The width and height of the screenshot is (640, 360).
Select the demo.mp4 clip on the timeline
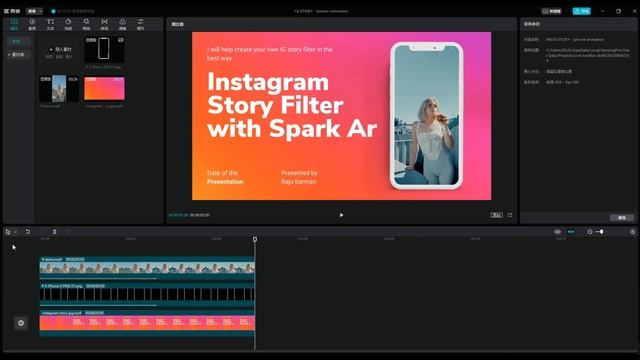click(x=147, y=268)
